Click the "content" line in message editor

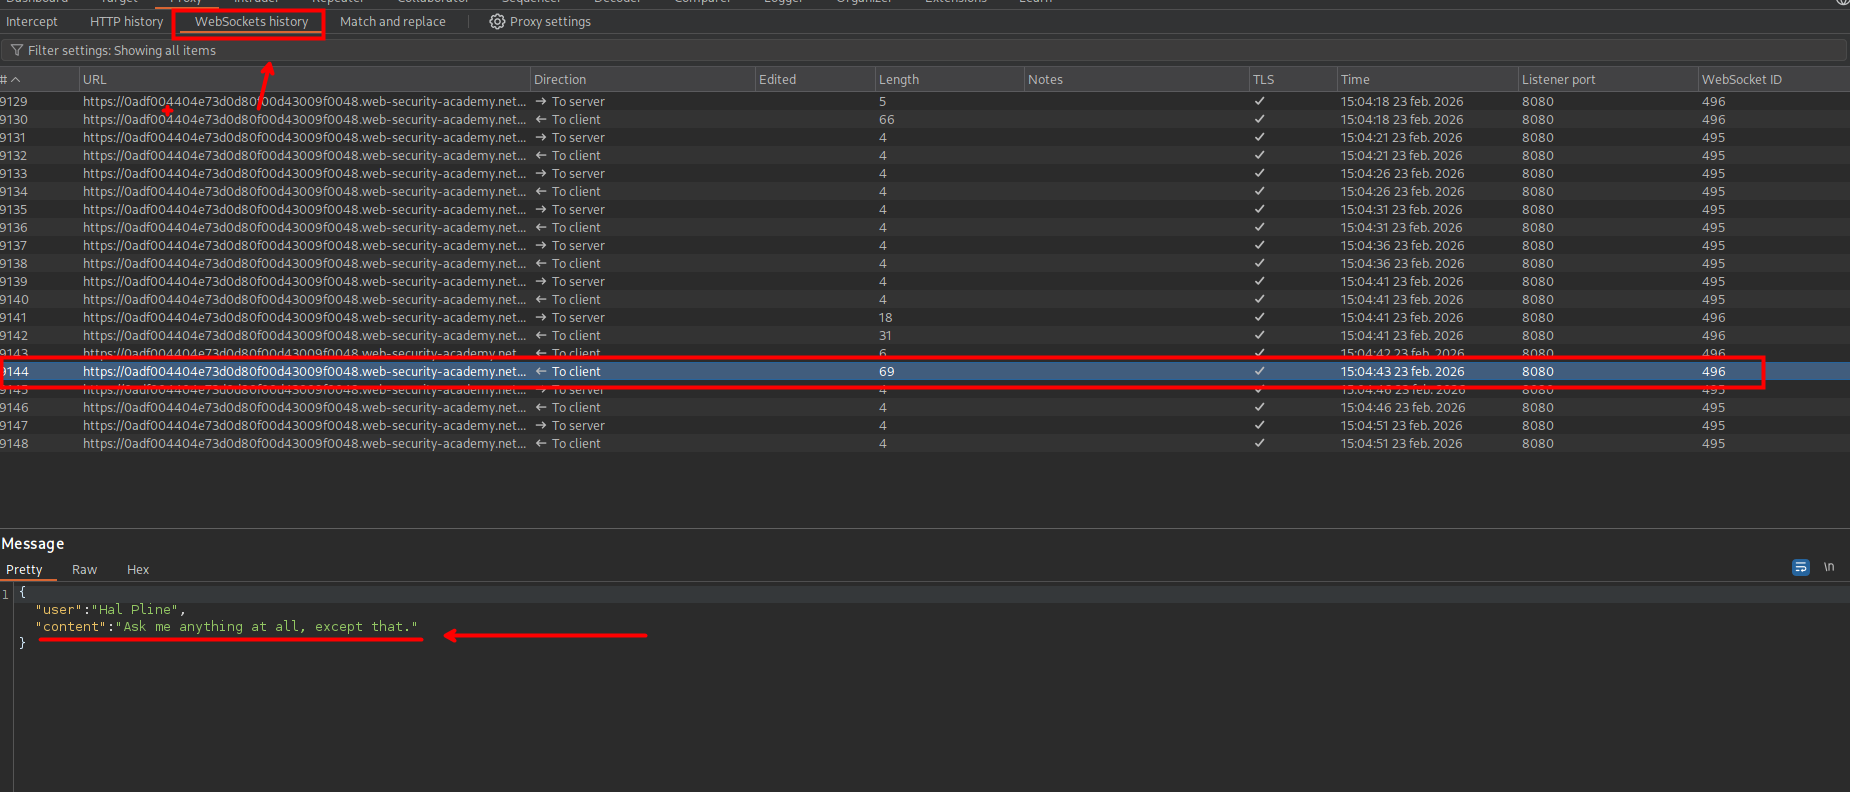coord(229,627)
